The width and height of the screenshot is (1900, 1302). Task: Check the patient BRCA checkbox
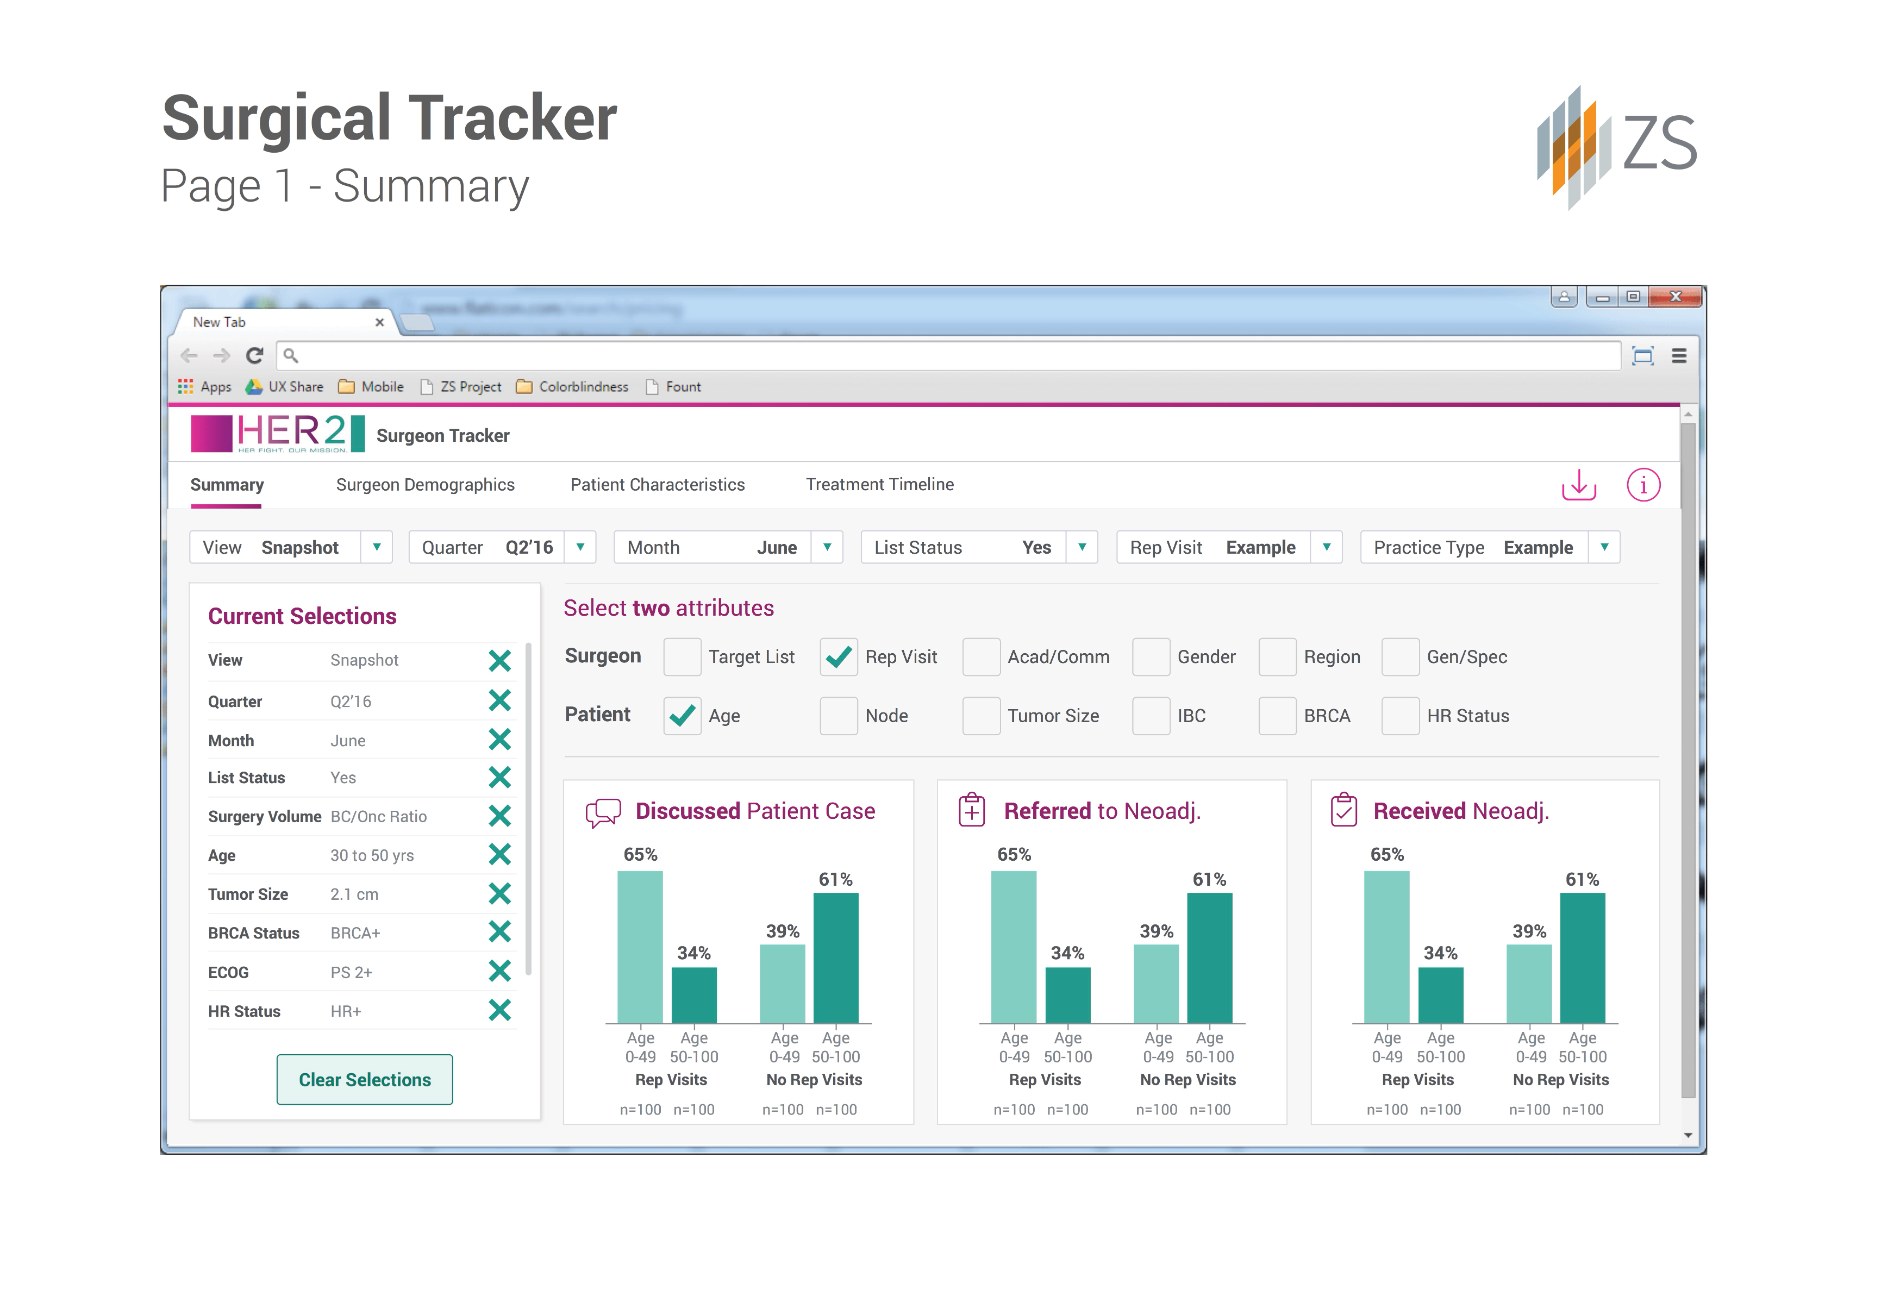[1277, 716]
